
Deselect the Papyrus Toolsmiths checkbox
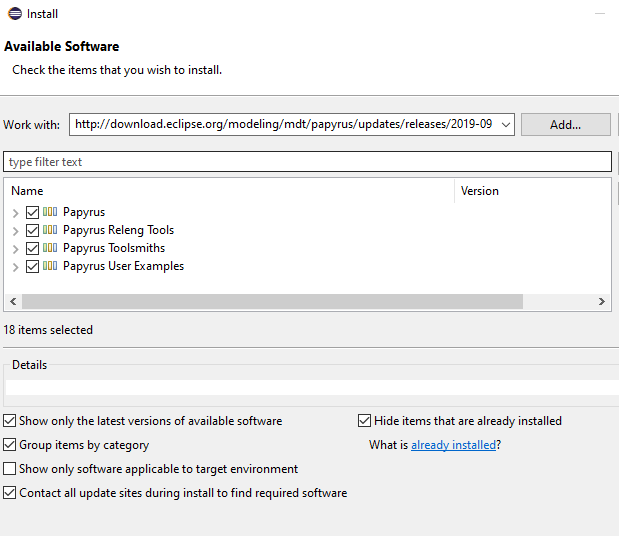pos(33,248)
